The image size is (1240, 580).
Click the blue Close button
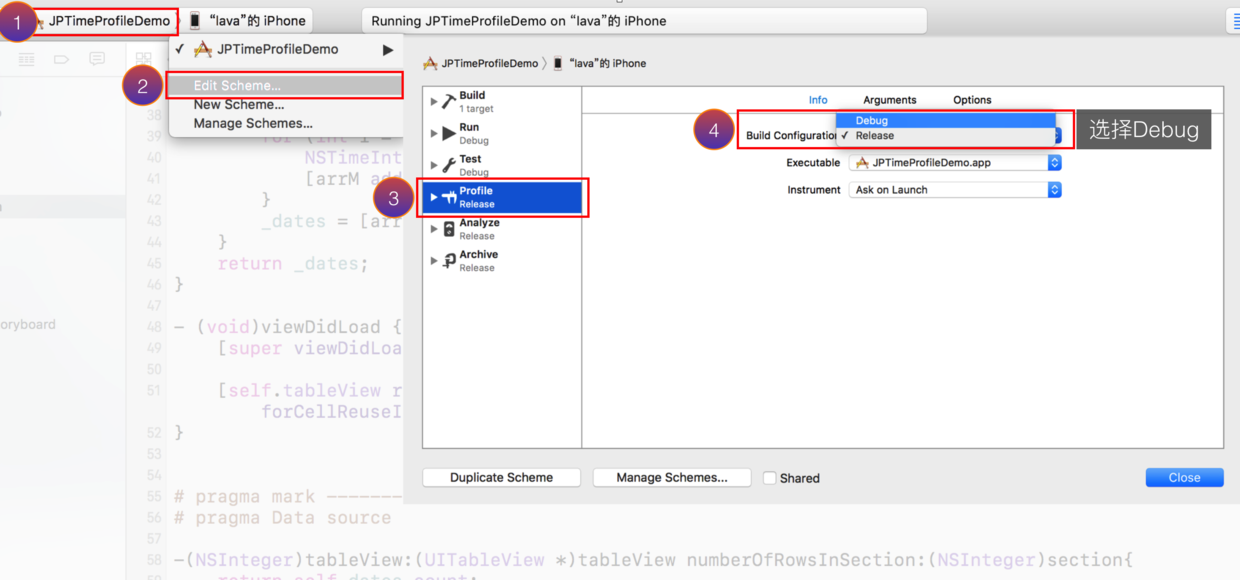click(x=1184, y=478)
